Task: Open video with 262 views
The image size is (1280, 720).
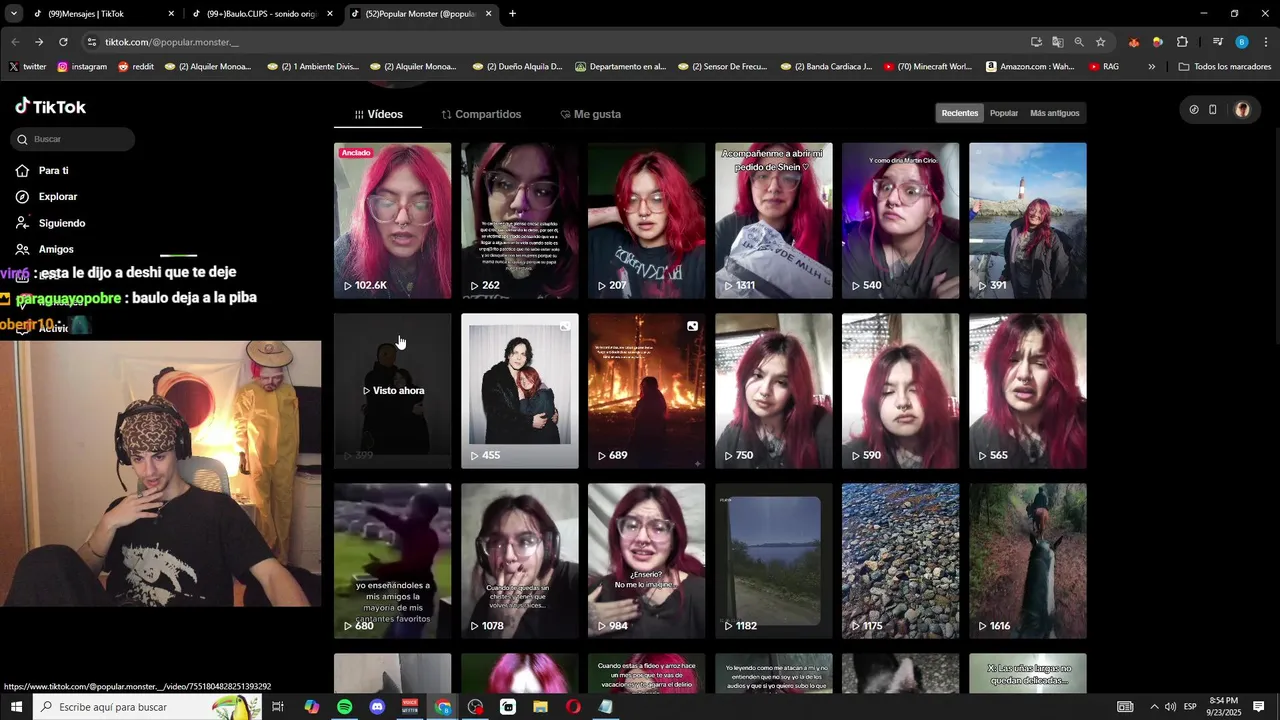Action: click(x=519, y=220)
